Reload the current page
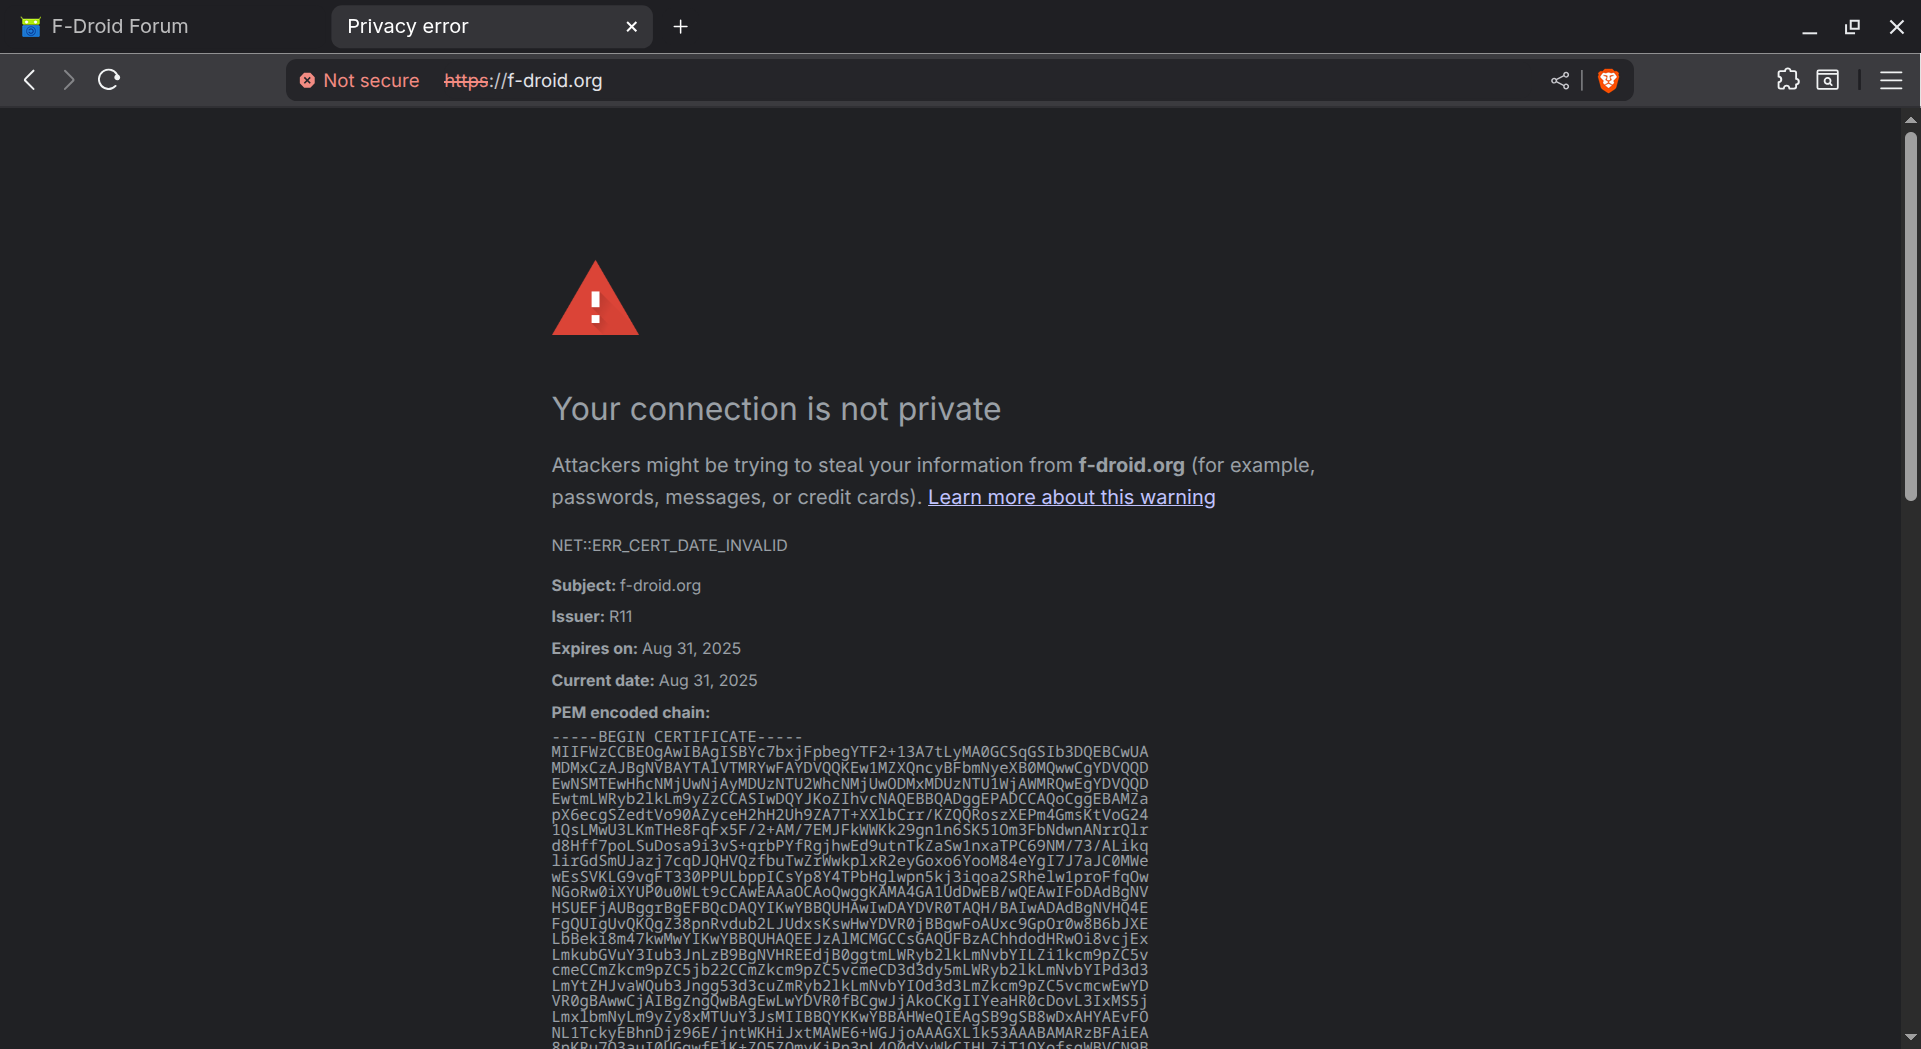 click(x=108, y=80)
